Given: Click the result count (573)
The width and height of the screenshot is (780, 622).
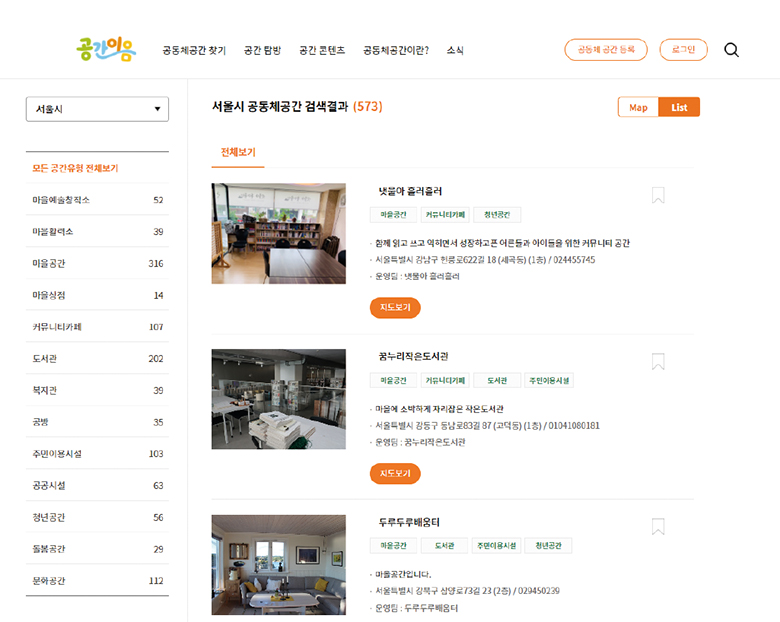Looking at the screenshot, I should 368,106.
